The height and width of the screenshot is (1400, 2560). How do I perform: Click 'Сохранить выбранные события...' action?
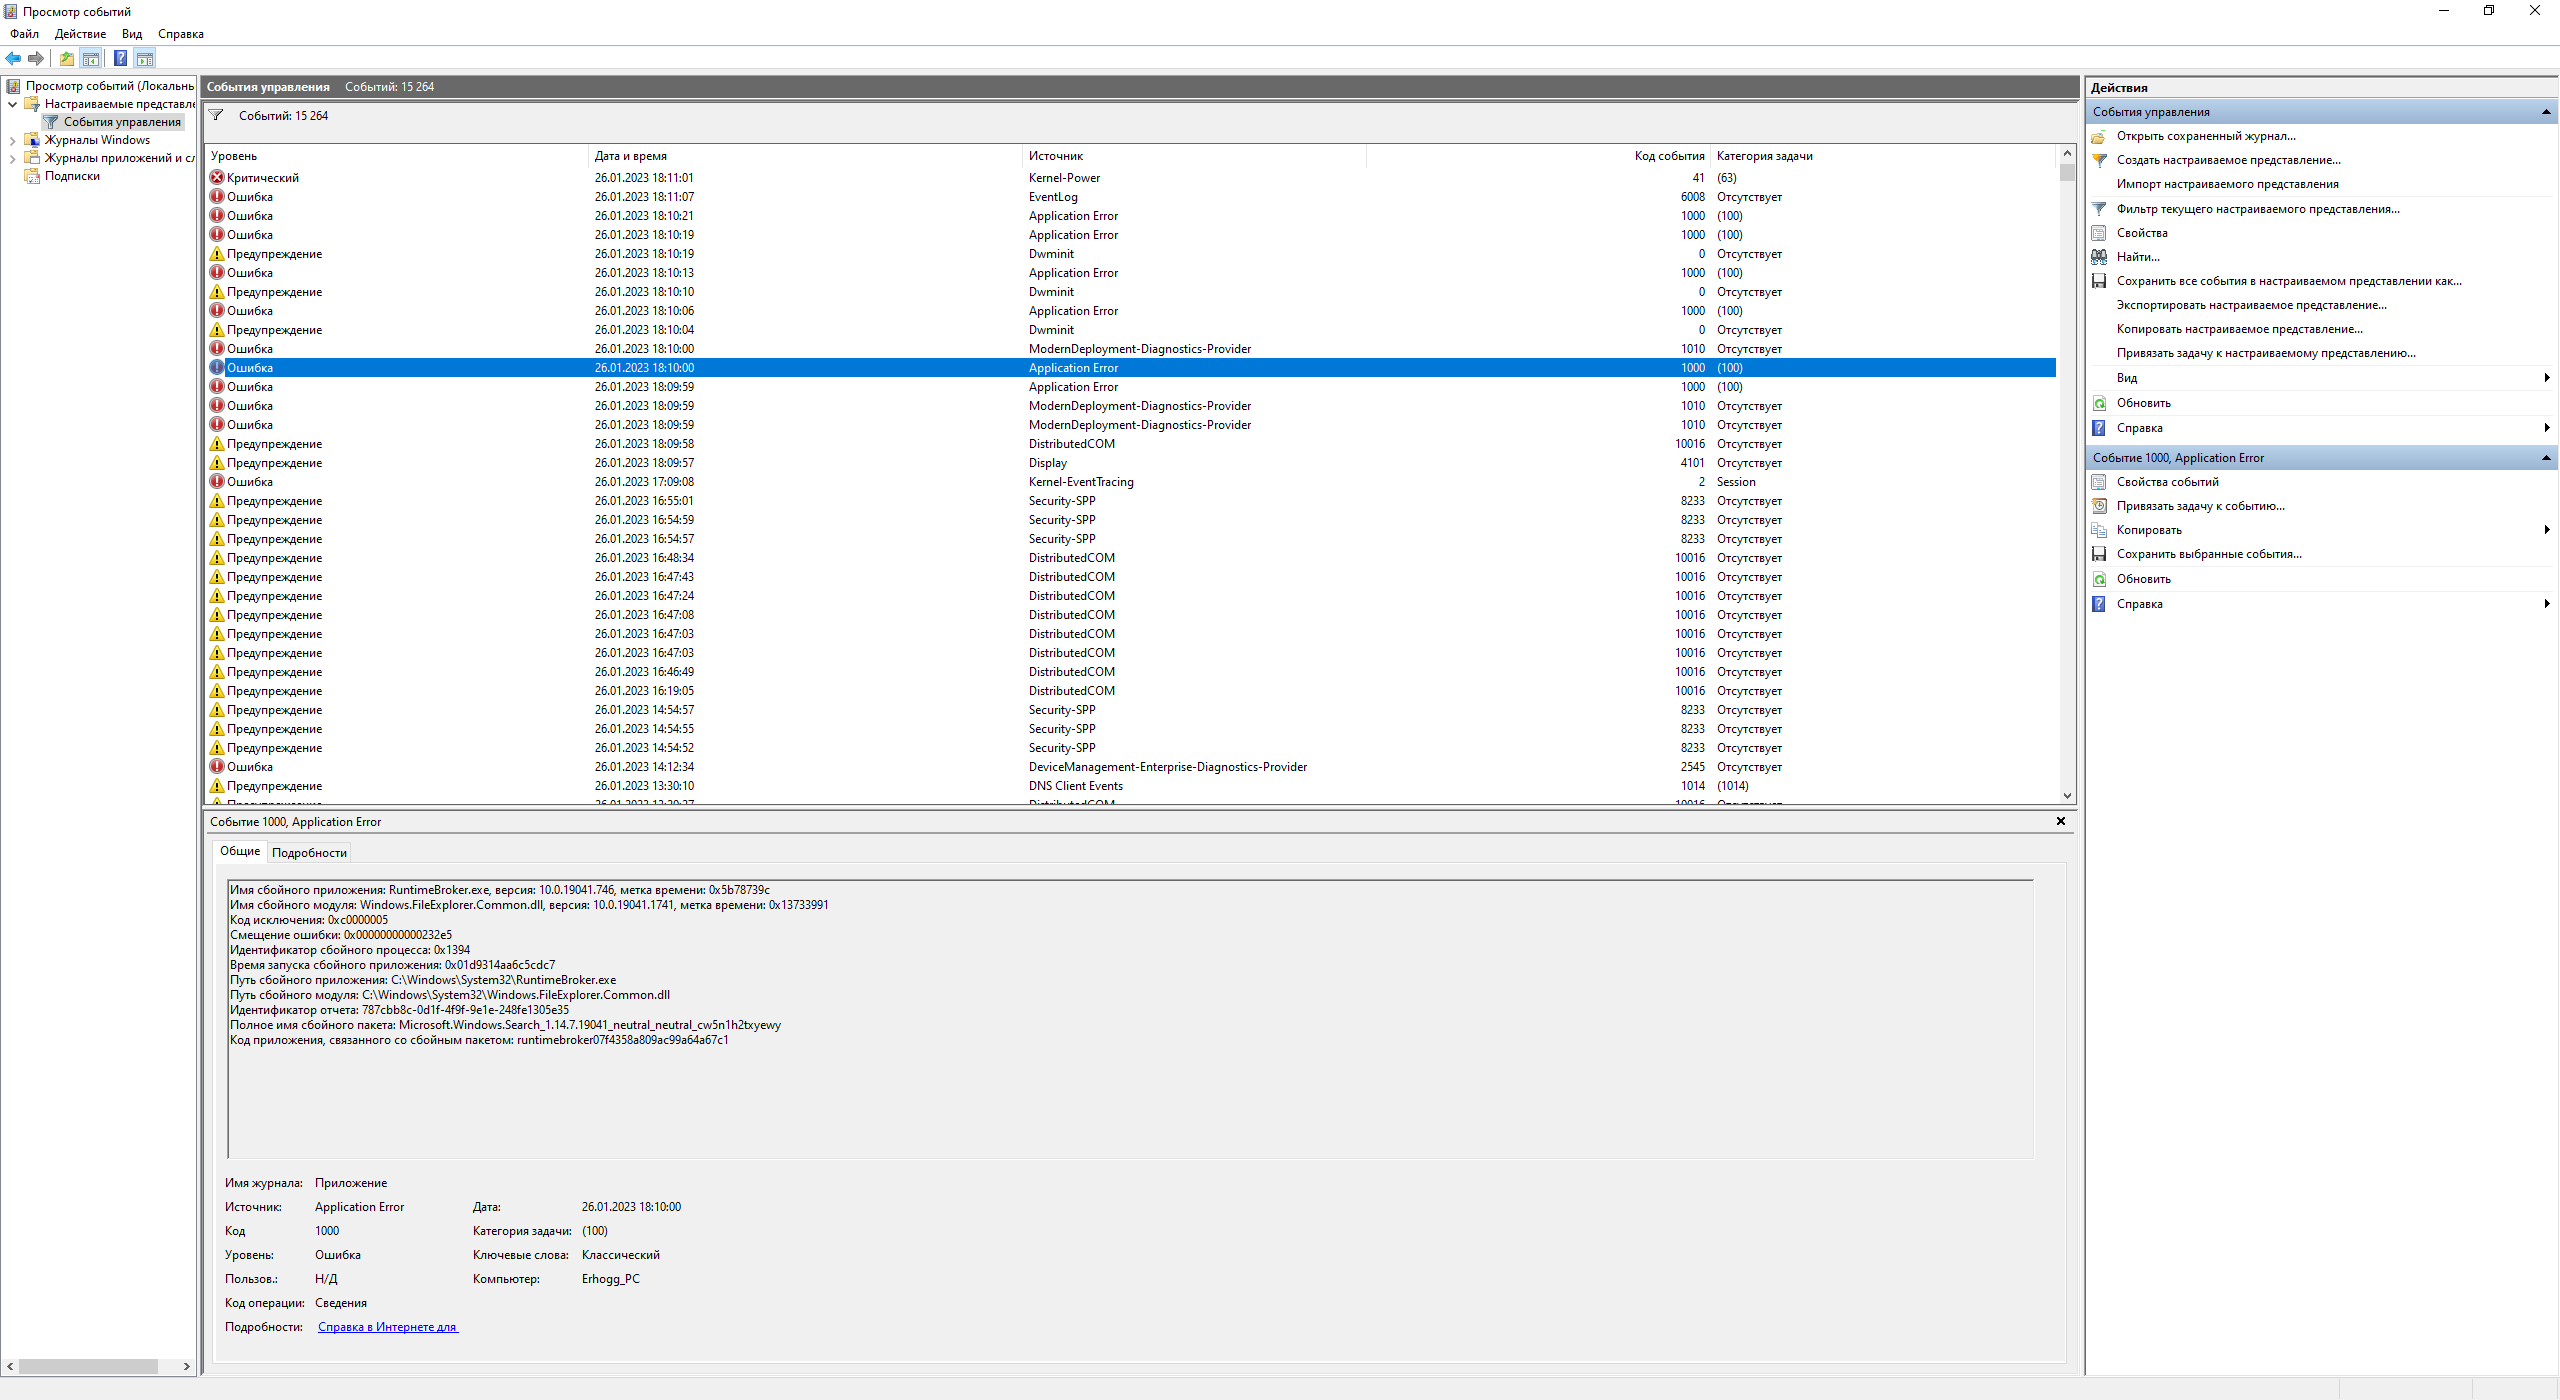(2208, 554)
